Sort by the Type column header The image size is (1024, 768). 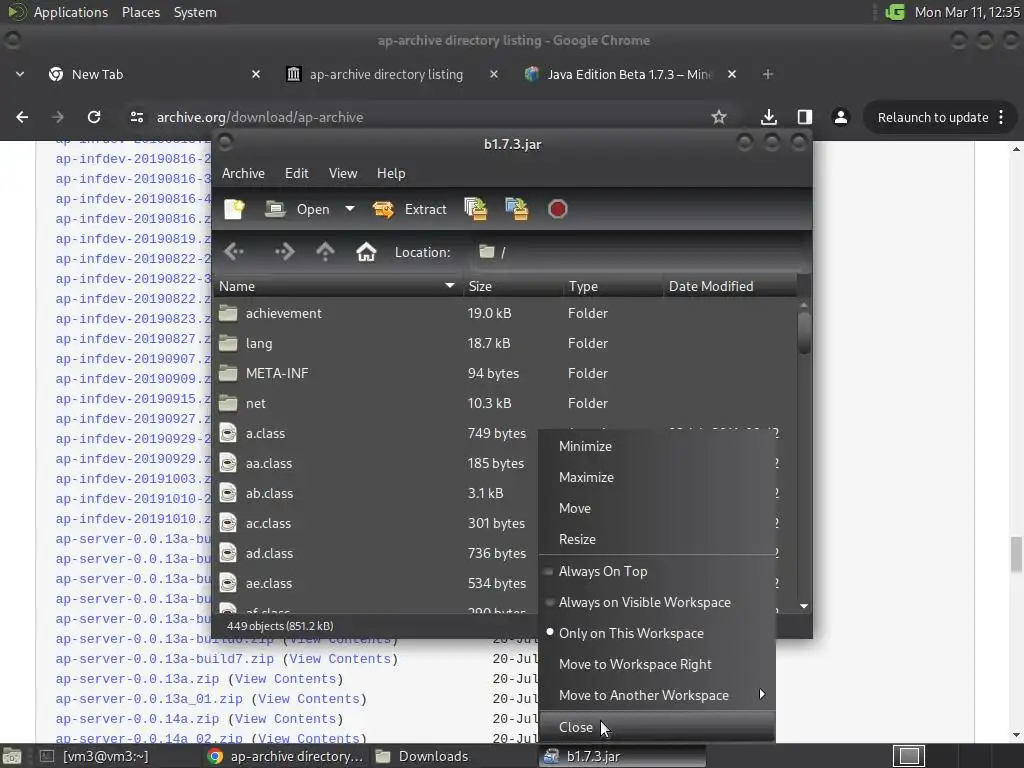pyautogui.click(x=613, y=286)
